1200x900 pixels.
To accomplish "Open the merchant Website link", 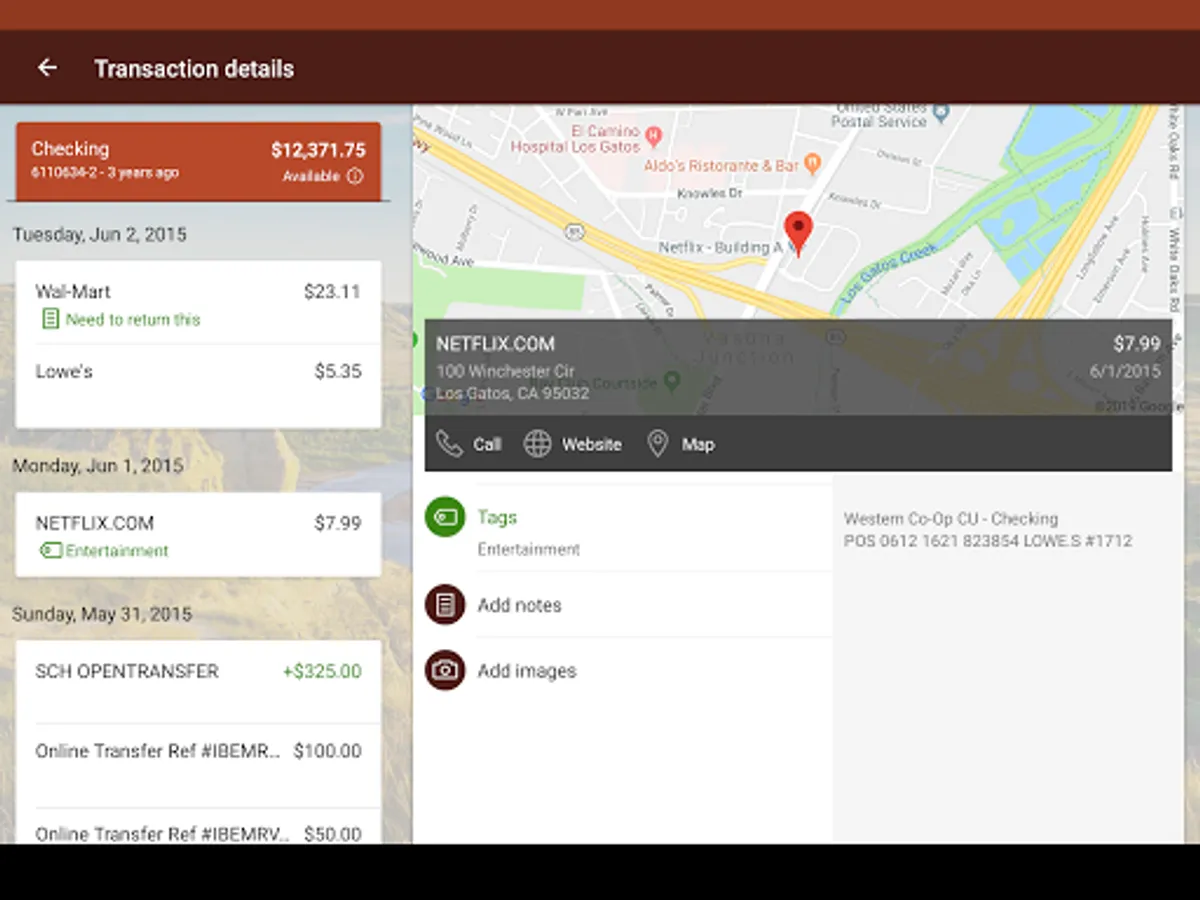I will tap(573, 444).
